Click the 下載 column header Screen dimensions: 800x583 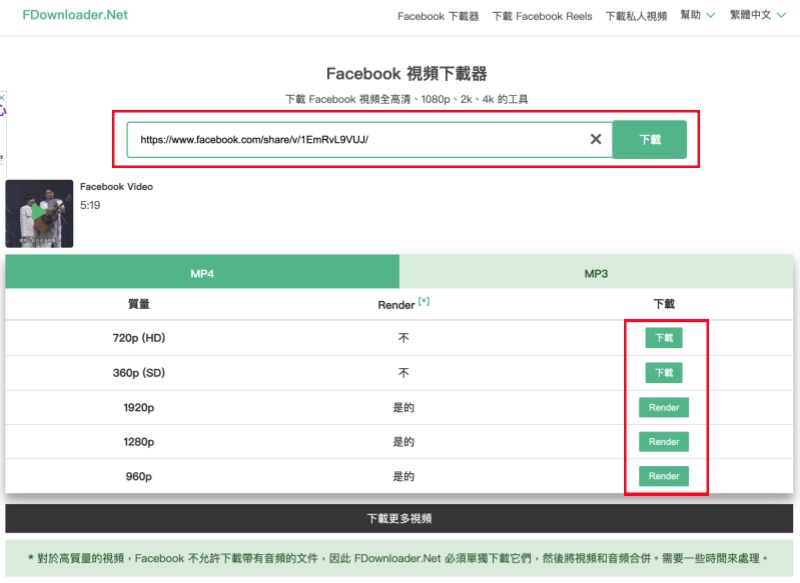tap(664, 304)
